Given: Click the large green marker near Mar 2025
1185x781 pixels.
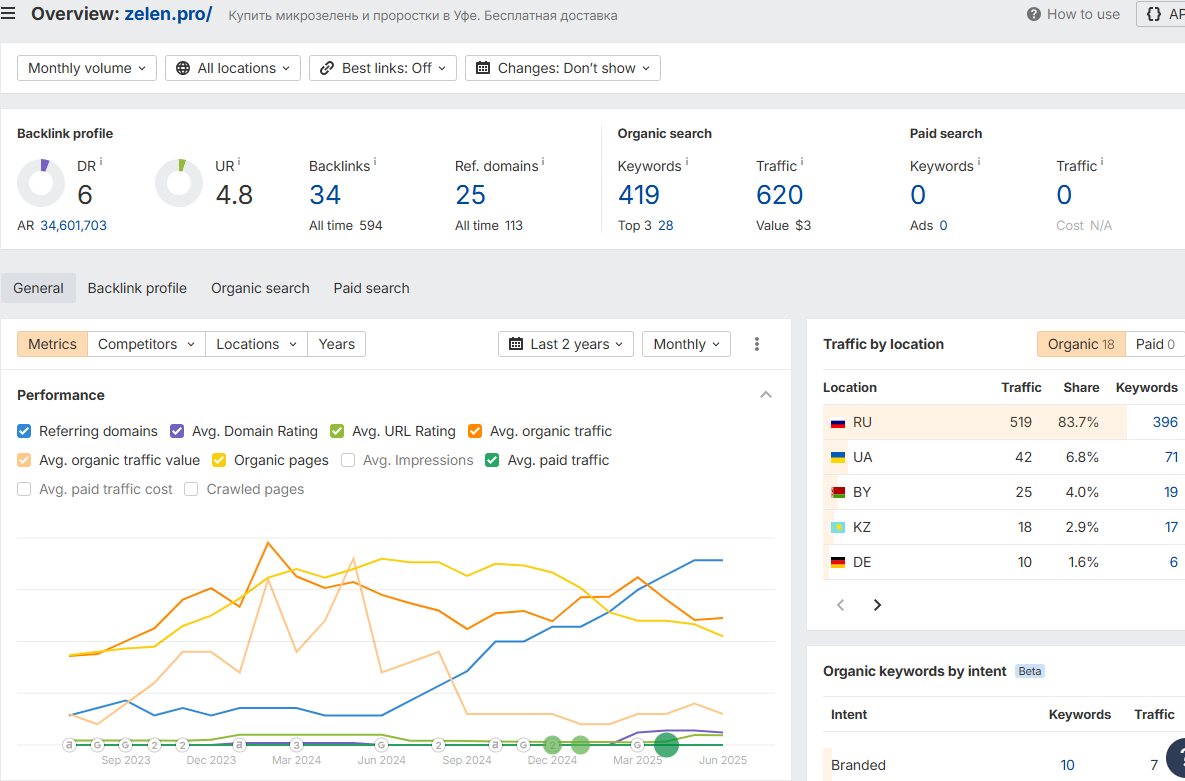Looking at the screenshot, I should click(666, 745).
